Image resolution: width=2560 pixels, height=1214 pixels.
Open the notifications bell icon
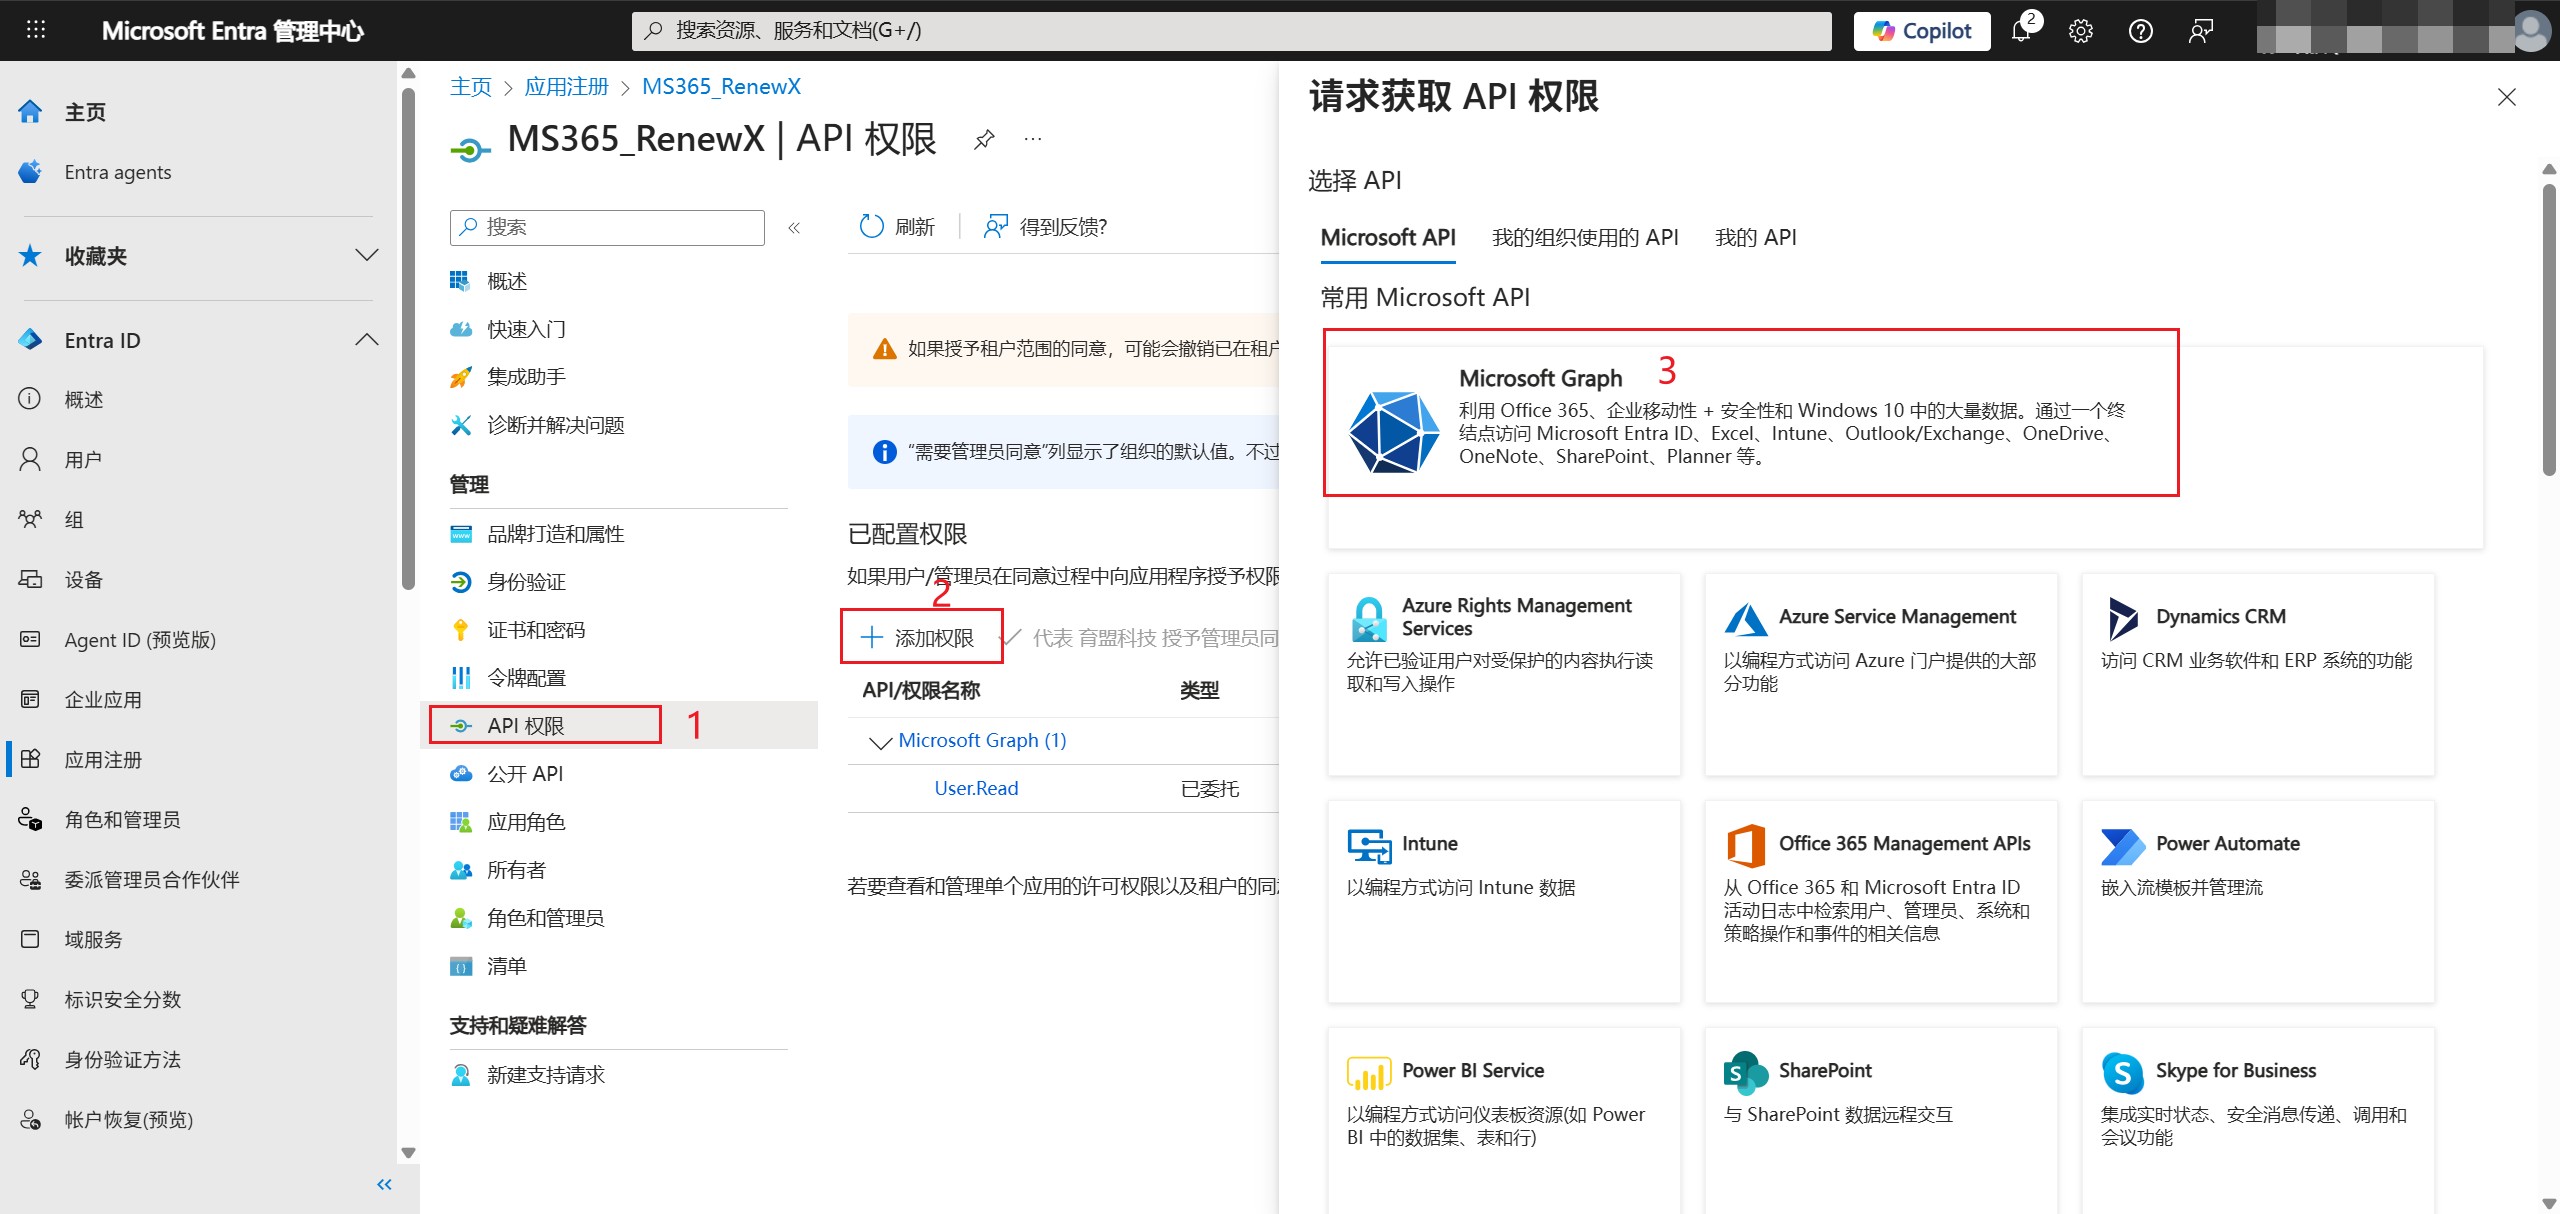point(2022,31)
